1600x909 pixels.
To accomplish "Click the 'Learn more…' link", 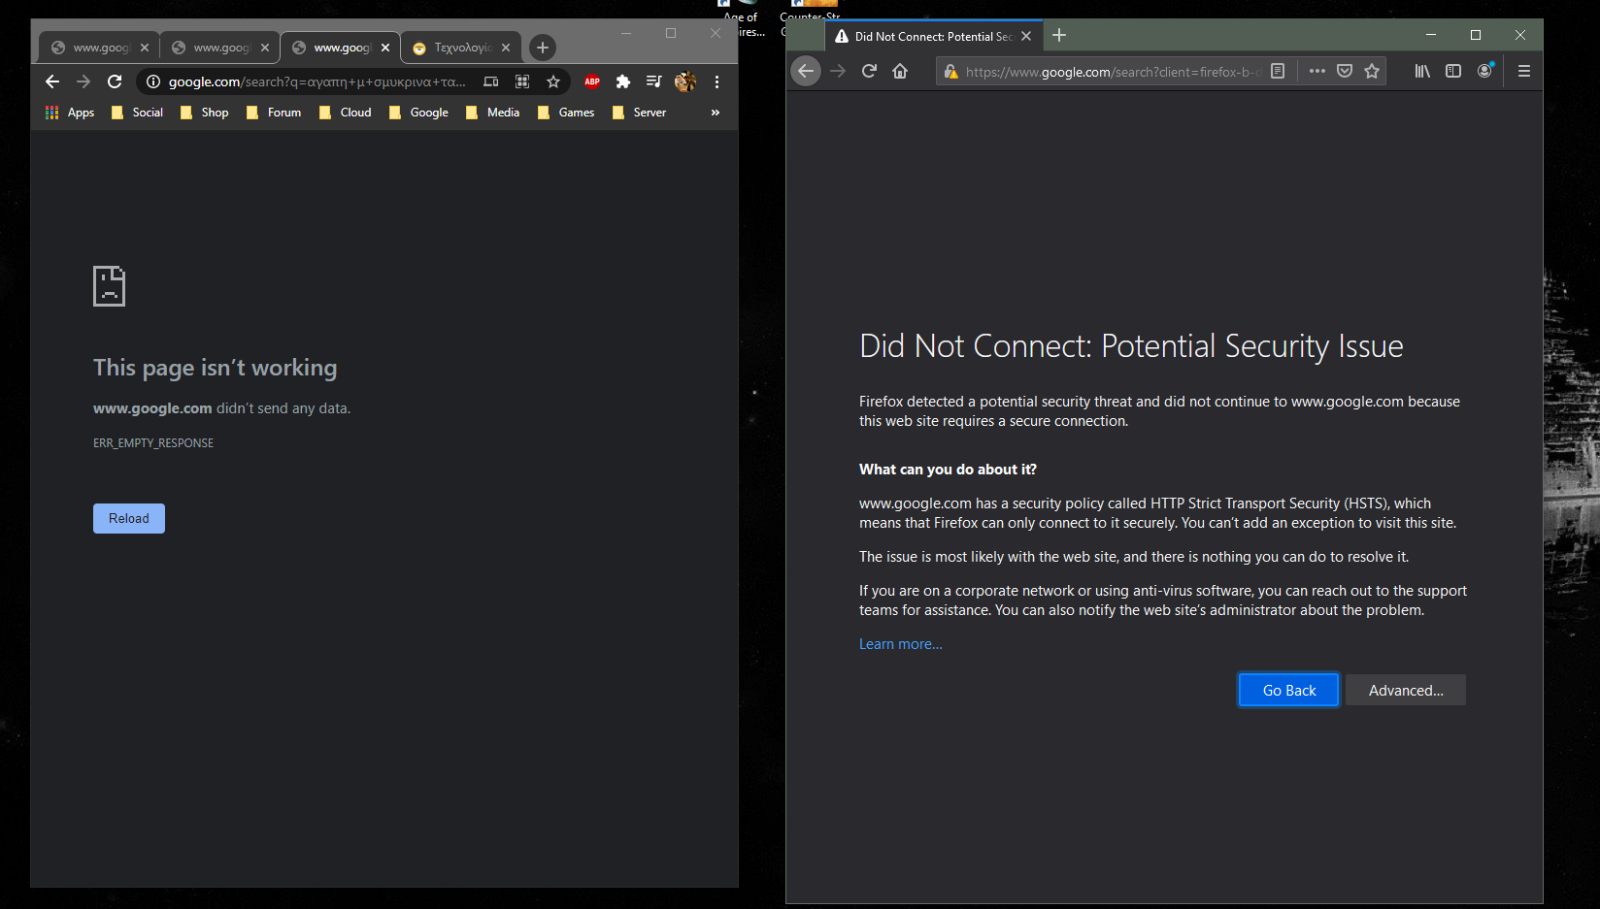I will 900,644.
